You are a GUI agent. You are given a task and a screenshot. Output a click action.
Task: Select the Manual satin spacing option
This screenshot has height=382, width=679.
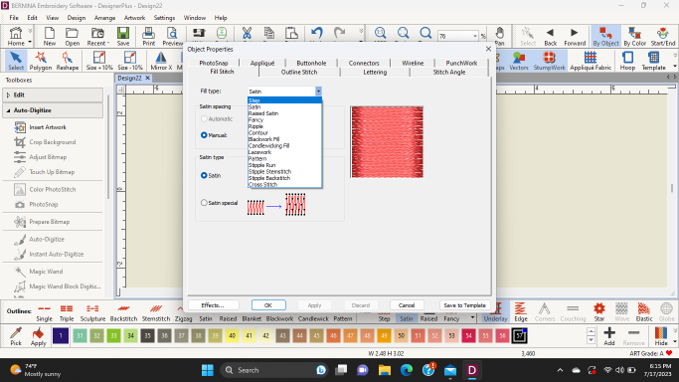(204, 135)
